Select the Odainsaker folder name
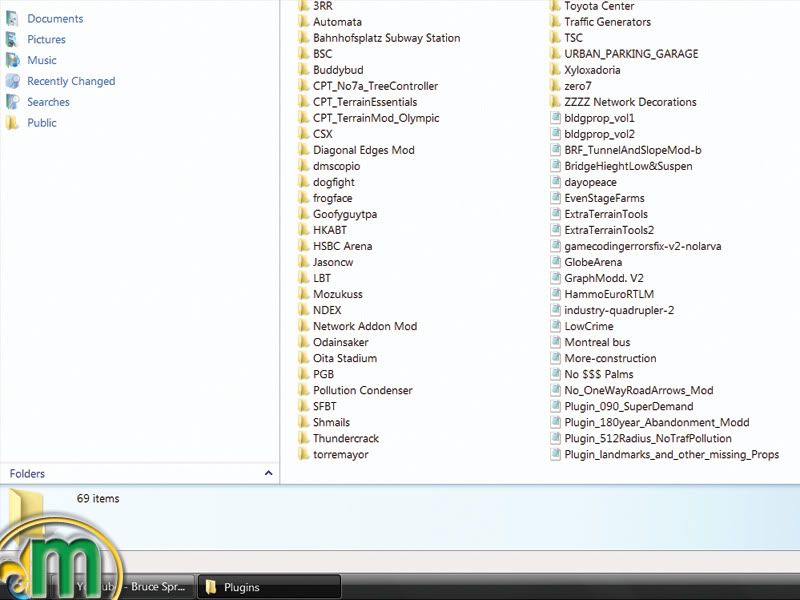The width and height of the screenshot is (800, 600). pos(341,342)
